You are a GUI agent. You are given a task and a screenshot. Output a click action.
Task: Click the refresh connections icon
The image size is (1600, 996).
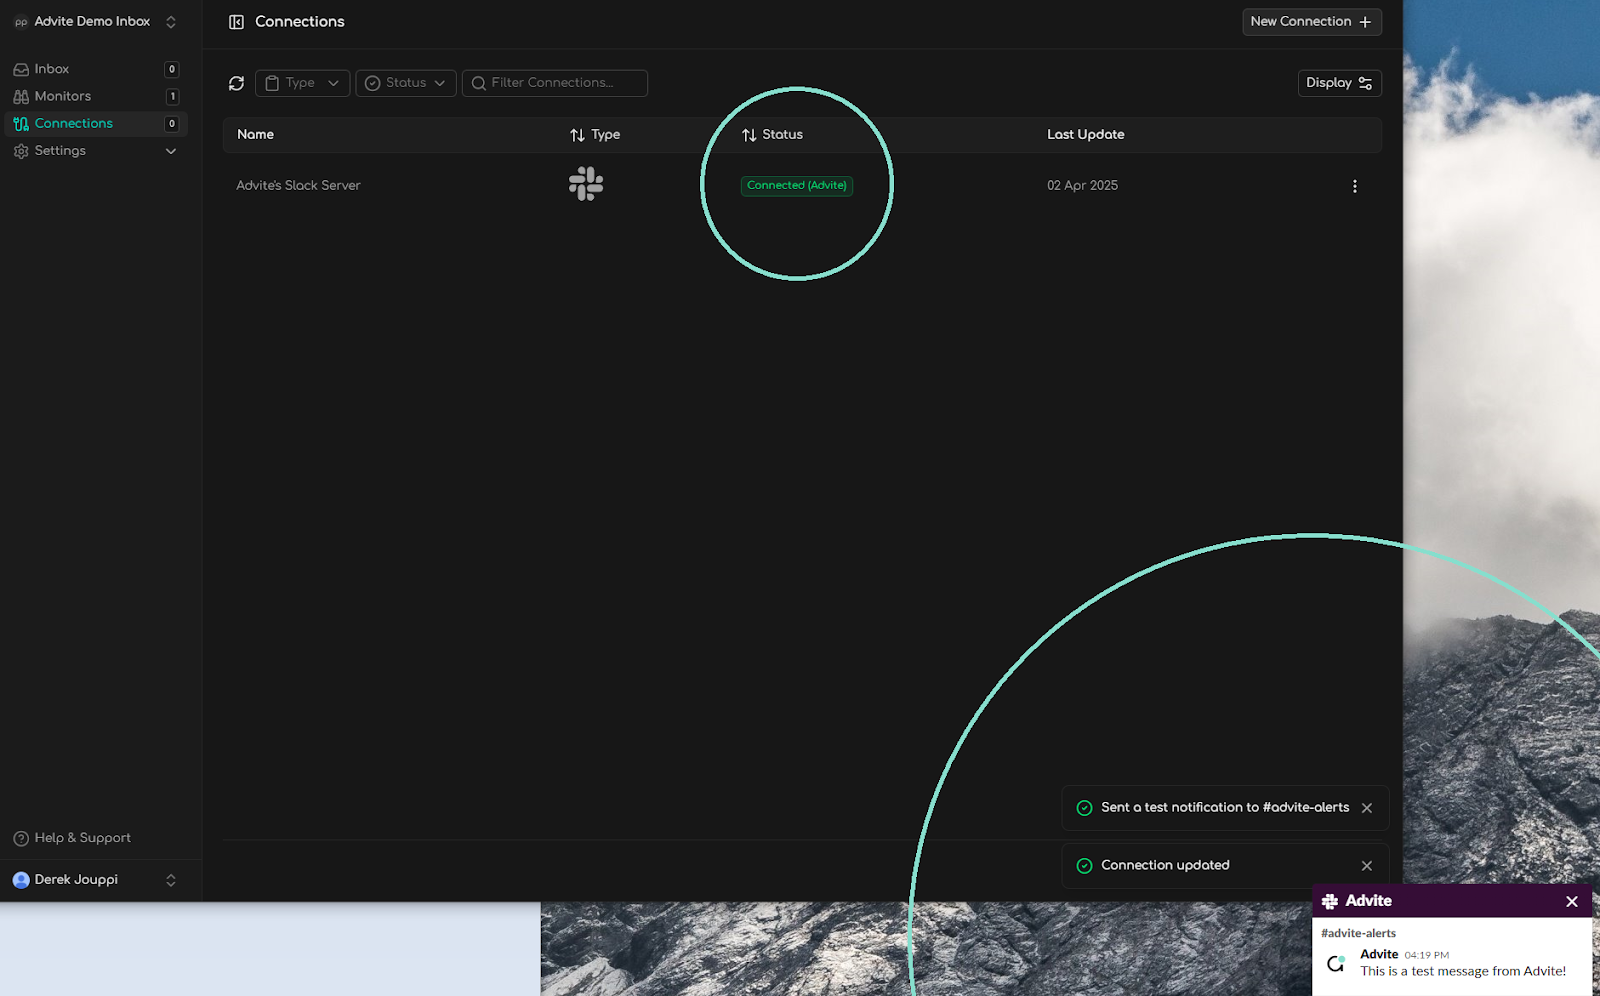pos(236,83)
